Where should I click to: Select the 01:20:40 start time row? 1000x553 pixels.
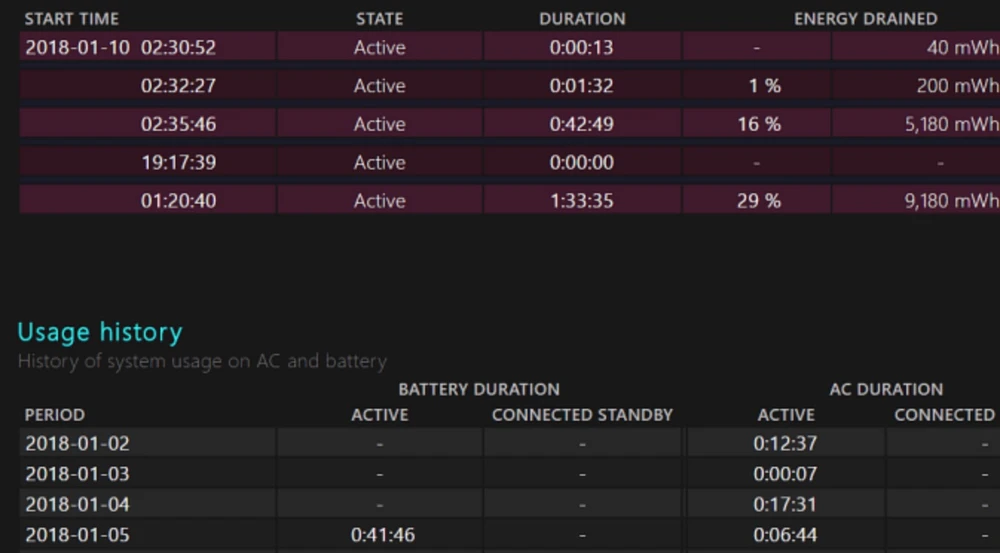pos(178,201)
